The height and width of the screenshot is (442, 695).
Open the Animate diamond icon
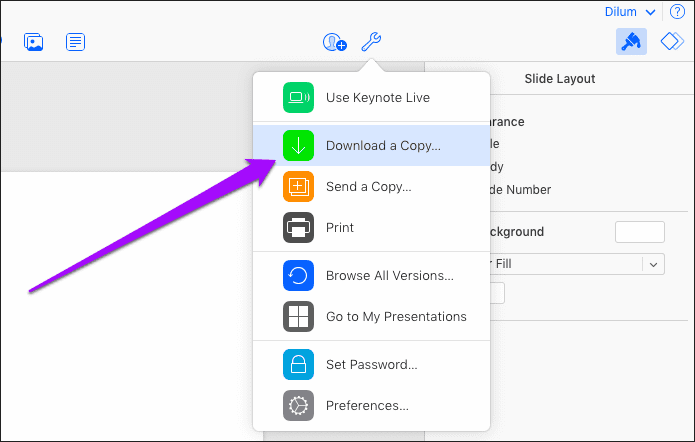pos(672,42)
